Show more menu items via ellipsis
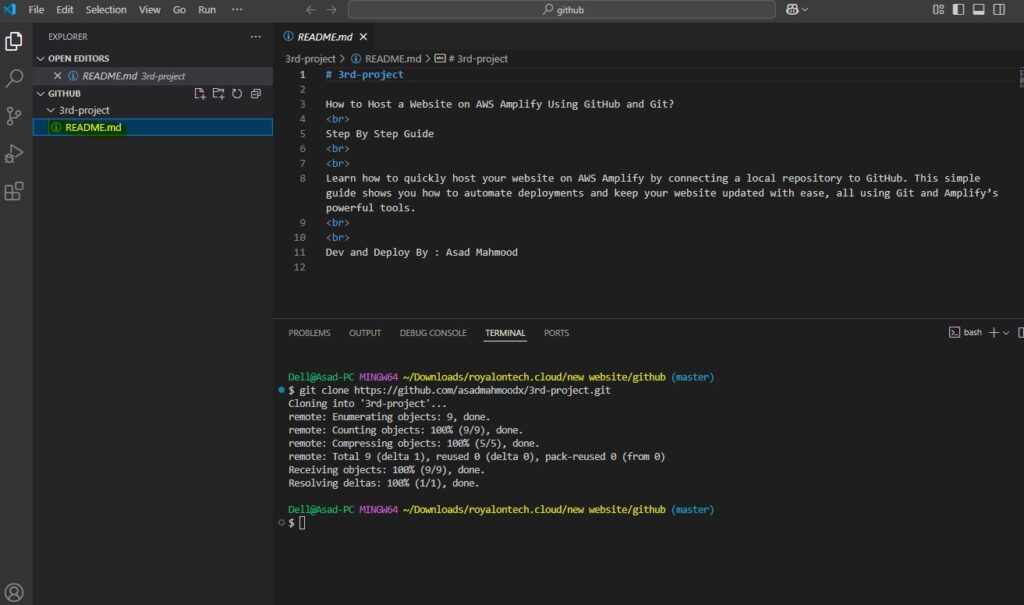Image resolution: width=1024 pixels, height=605 pixels. pos(237,9)
